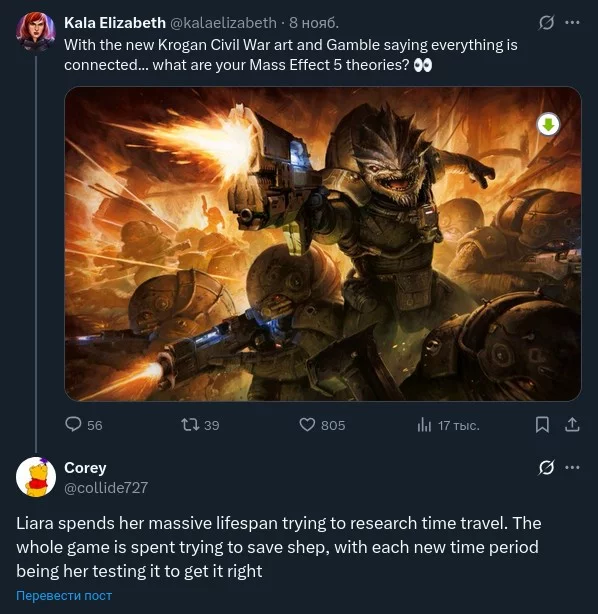Click Перевести пост translate link
598x614 pixels.
pos(64,596)
